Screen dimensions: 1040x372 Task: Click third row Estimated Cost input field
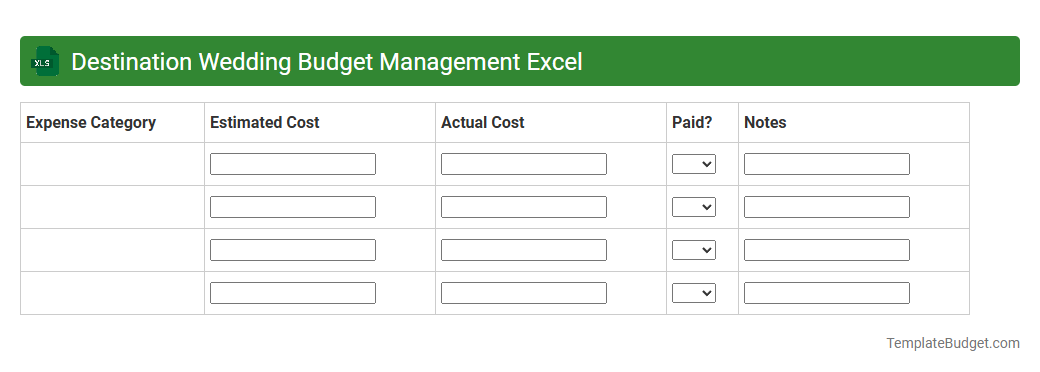(x=292, y=250)
